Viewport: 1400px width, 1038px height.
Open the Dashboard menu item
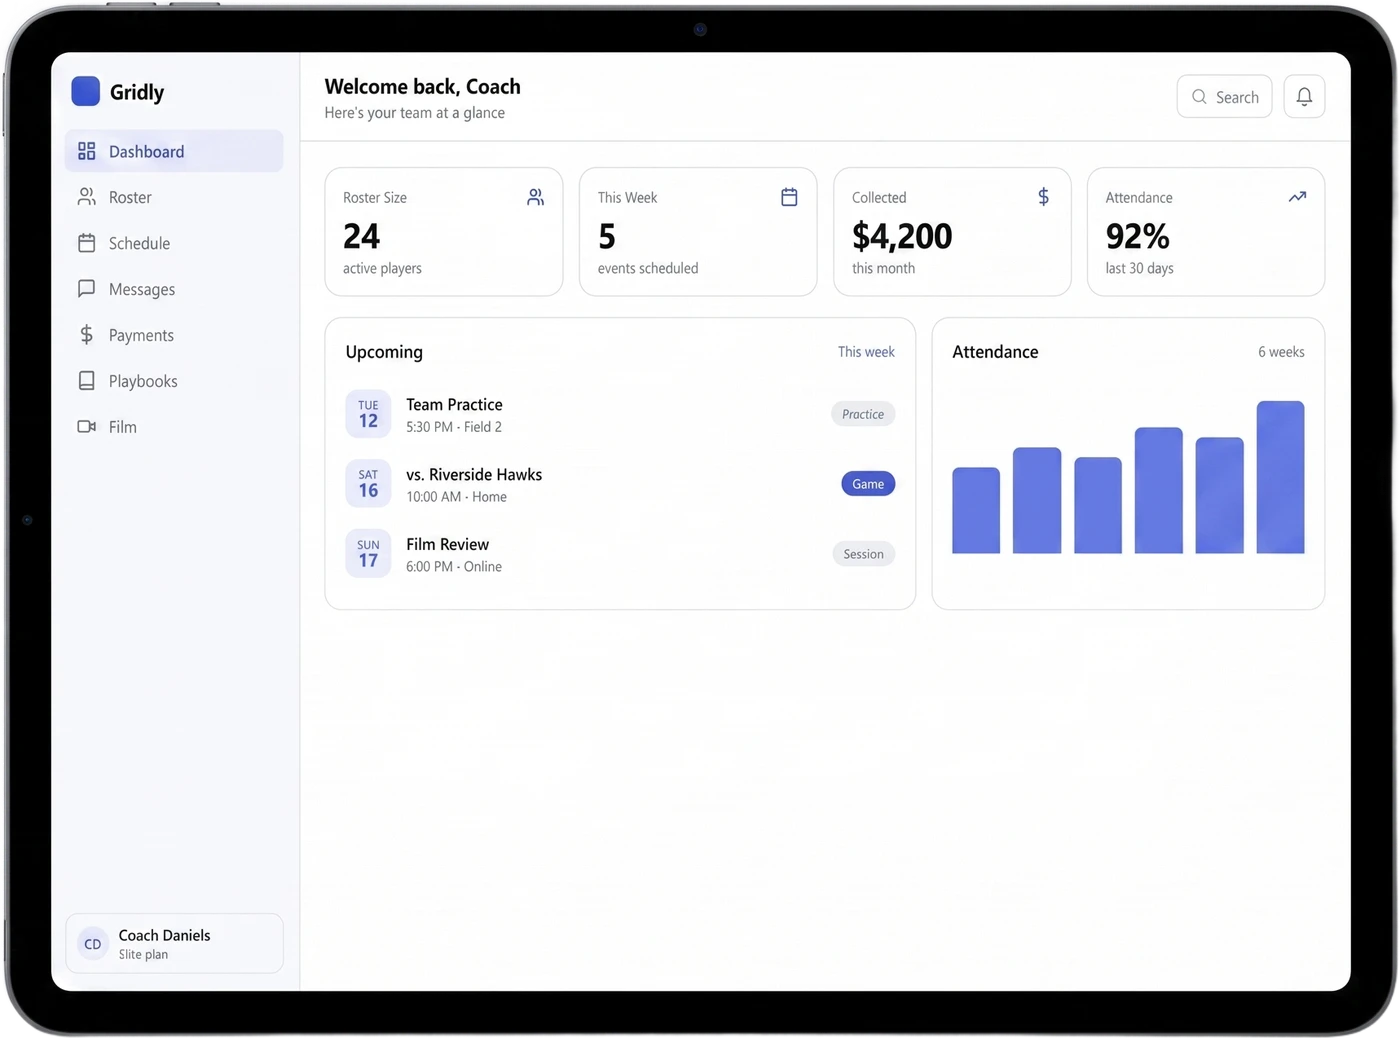174,151
